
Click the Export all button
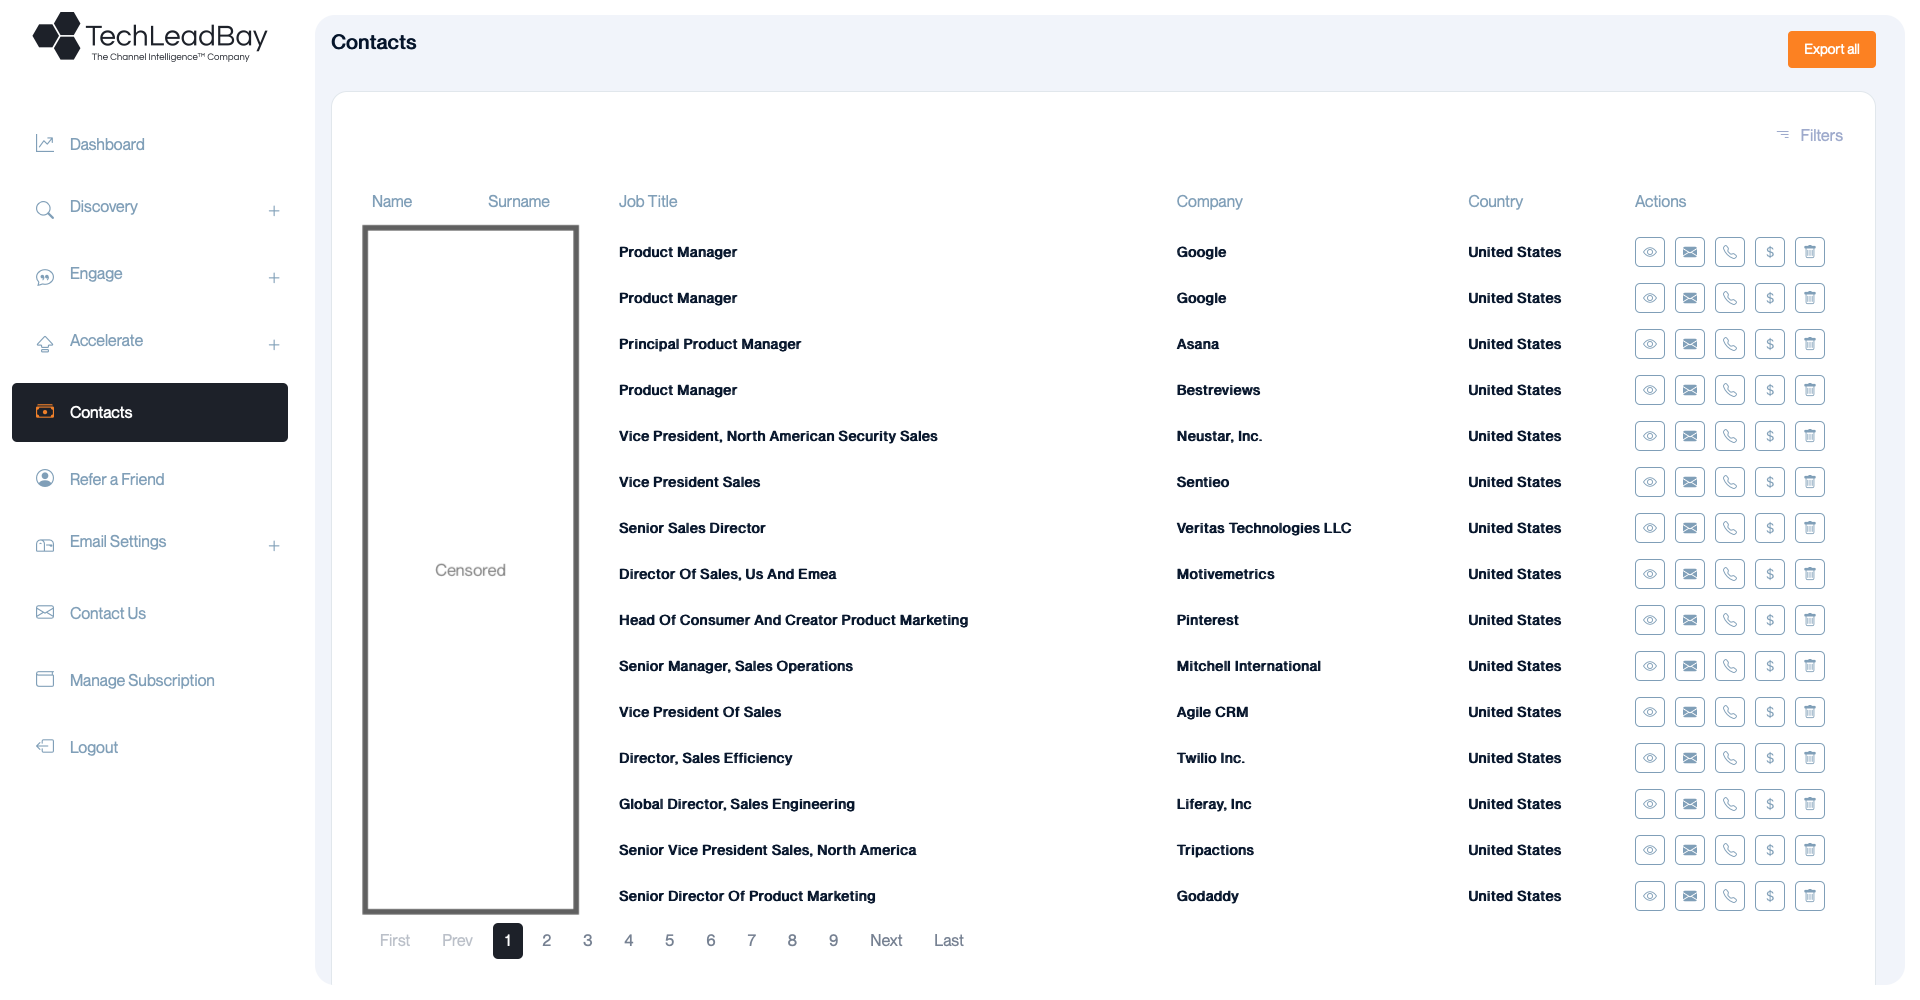(1832, 49)
